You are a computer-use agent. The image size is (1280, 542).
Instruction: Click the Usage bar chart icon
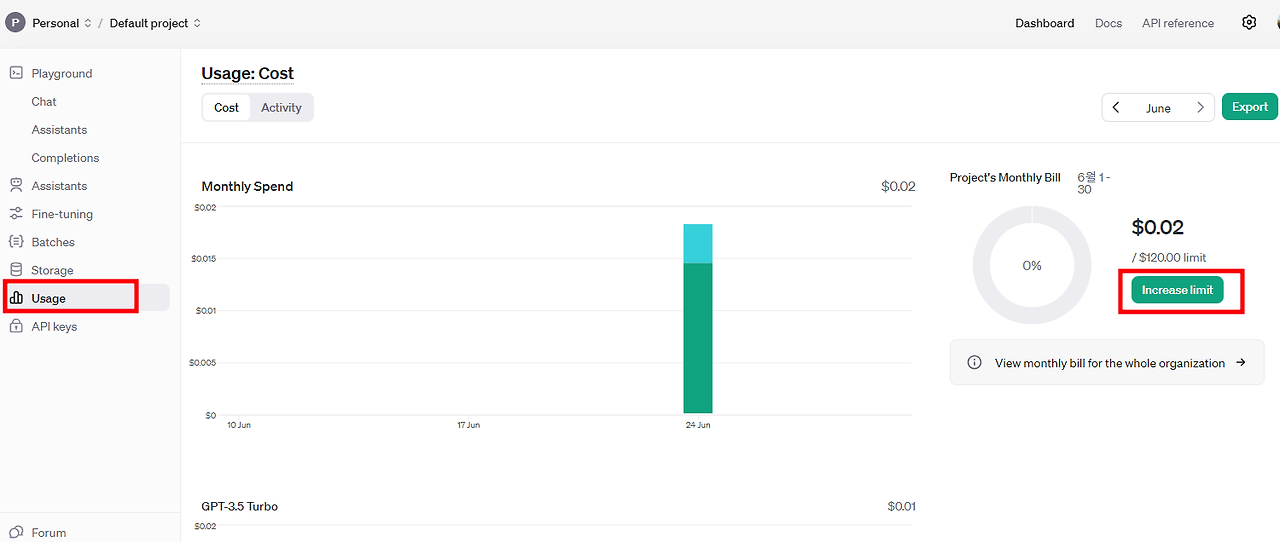click(x=16, y=298)
